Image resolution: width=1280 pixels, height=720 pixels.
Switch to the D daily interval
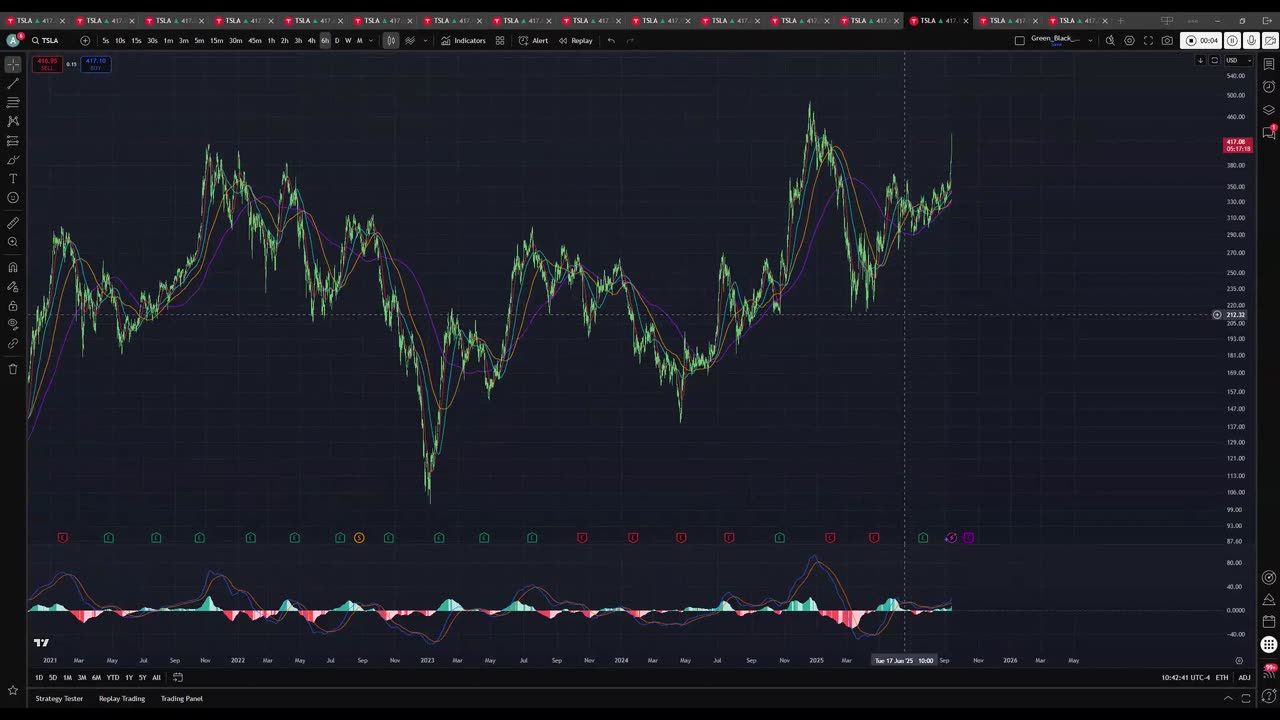tap(337, 40)
